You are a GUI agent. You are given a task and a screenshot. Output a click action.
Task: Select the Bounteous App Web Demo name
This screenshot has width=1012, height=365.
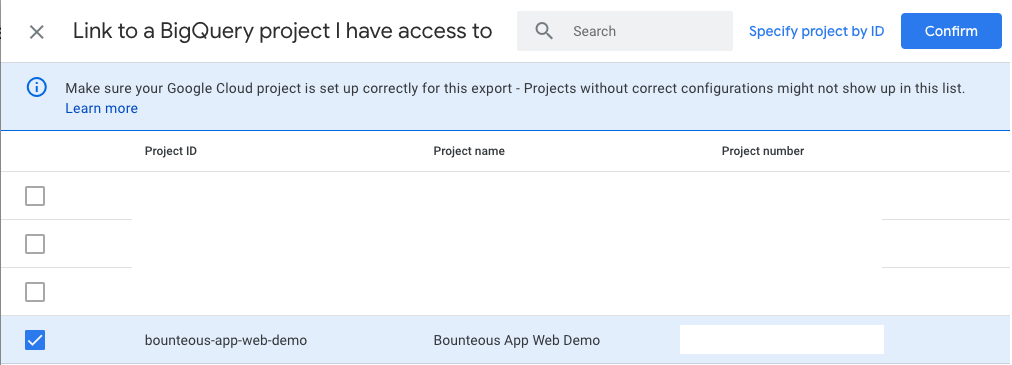point(517,340)
